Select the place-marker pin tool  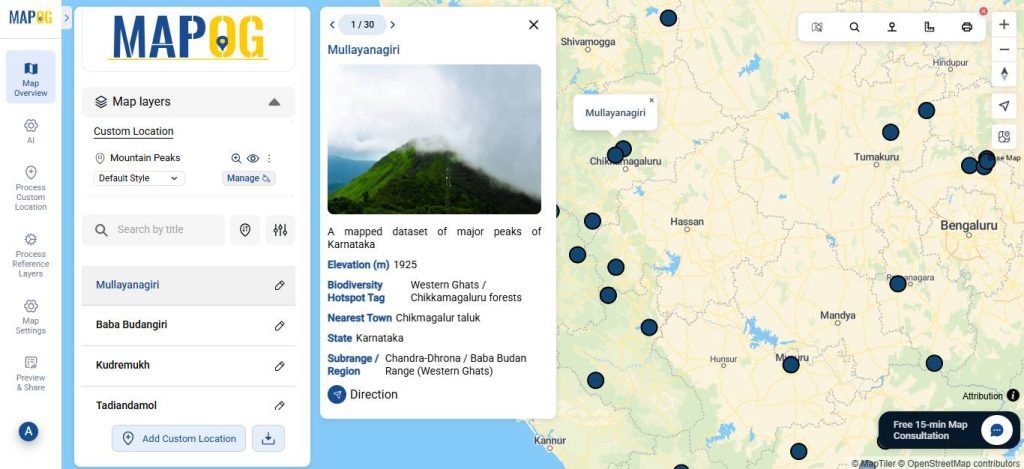point(891,27)
